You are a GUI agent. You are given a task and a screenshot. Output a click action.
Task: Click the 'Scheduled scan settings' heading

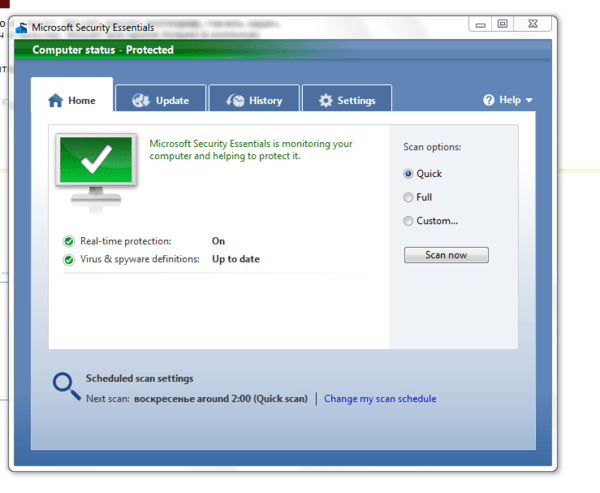click(x=139, y=379)
